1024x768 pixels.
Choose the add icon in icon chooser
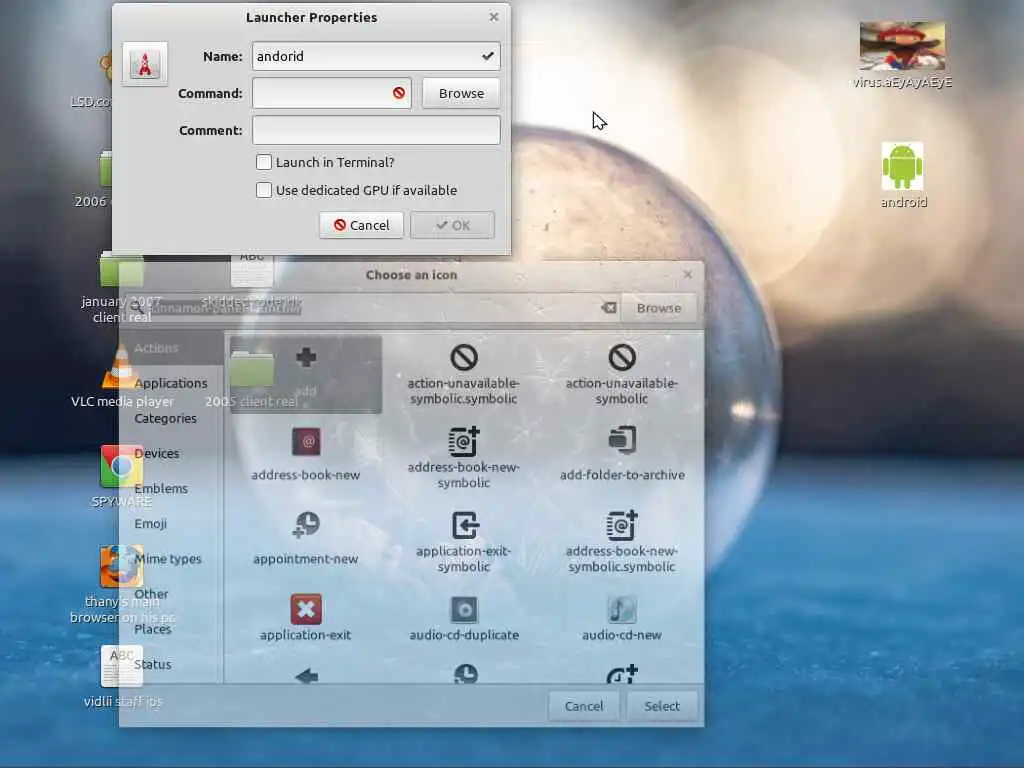tap(306, 374)
